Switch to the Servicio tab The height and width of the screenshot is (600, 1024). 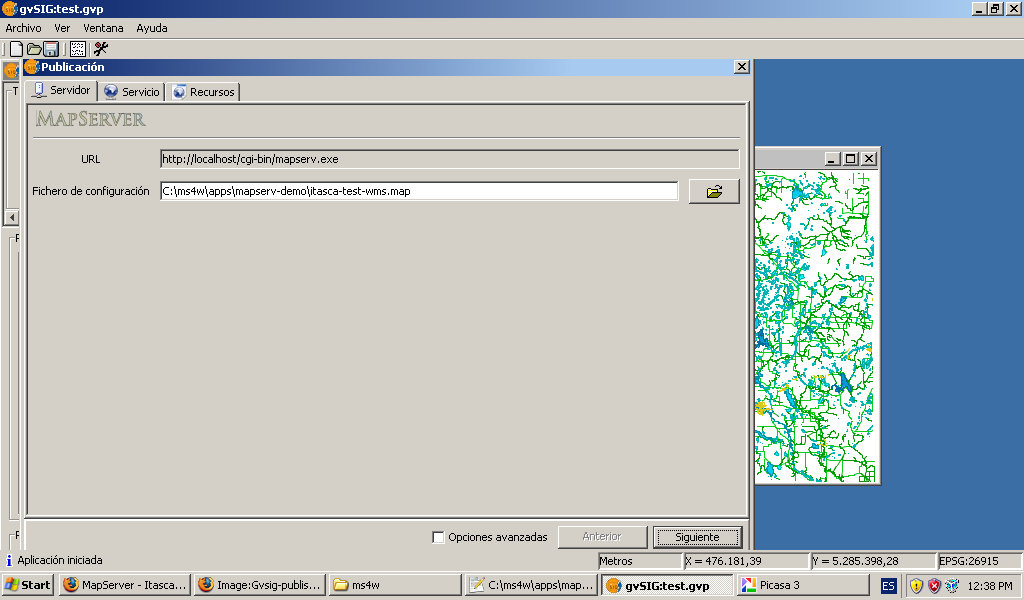[x=132, y=92]
